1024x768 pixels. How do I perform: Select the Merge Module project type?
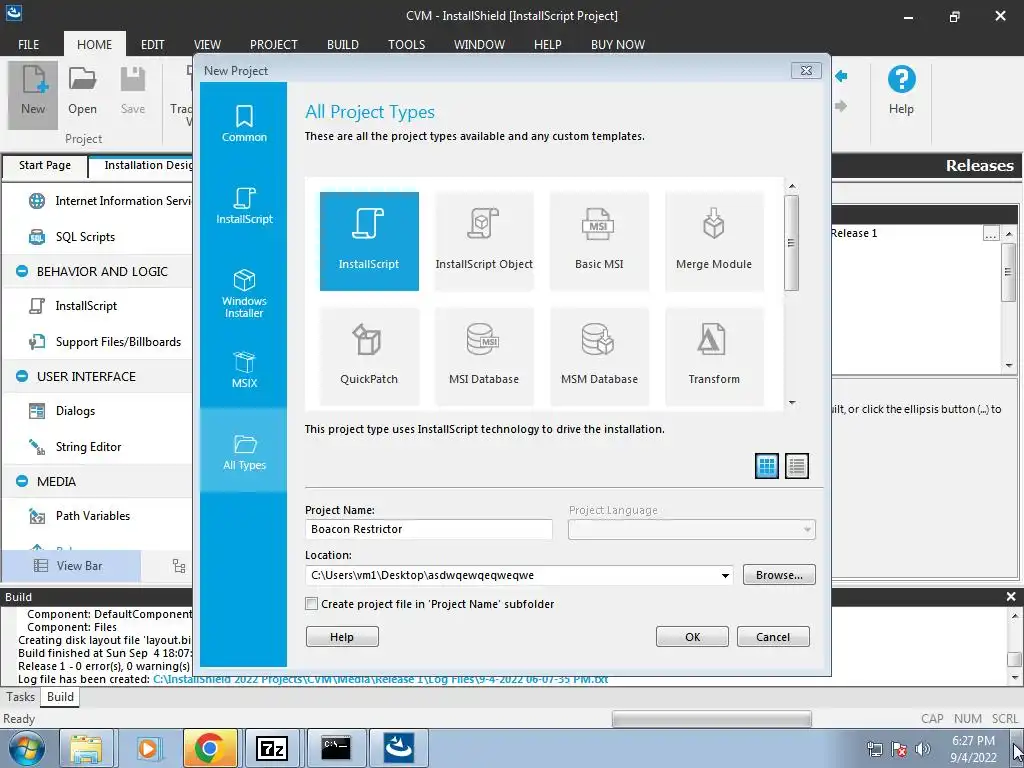point(714,241)
